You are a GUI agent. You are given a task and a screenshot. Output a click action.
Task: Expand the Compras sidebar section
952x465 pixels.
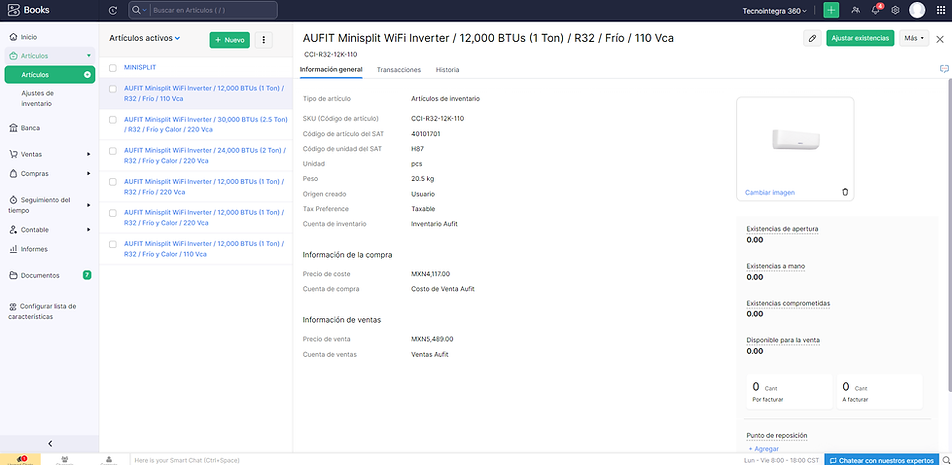[50, 174]
